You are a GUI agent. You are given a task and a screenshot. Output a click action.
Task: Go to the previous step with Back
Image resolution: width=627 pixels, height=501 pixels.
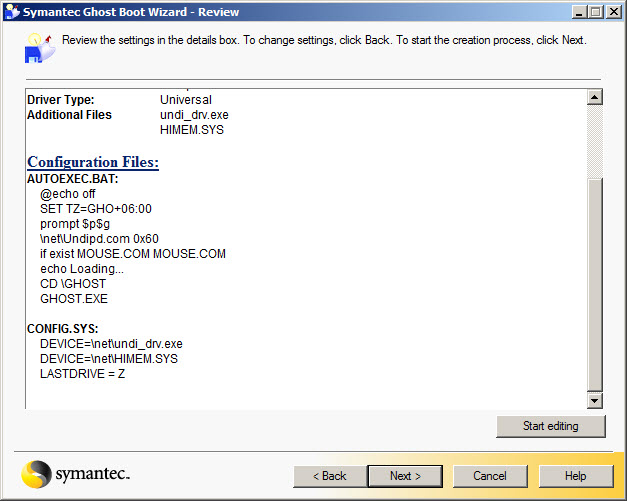pyautogui.click(x=330, y=476)
